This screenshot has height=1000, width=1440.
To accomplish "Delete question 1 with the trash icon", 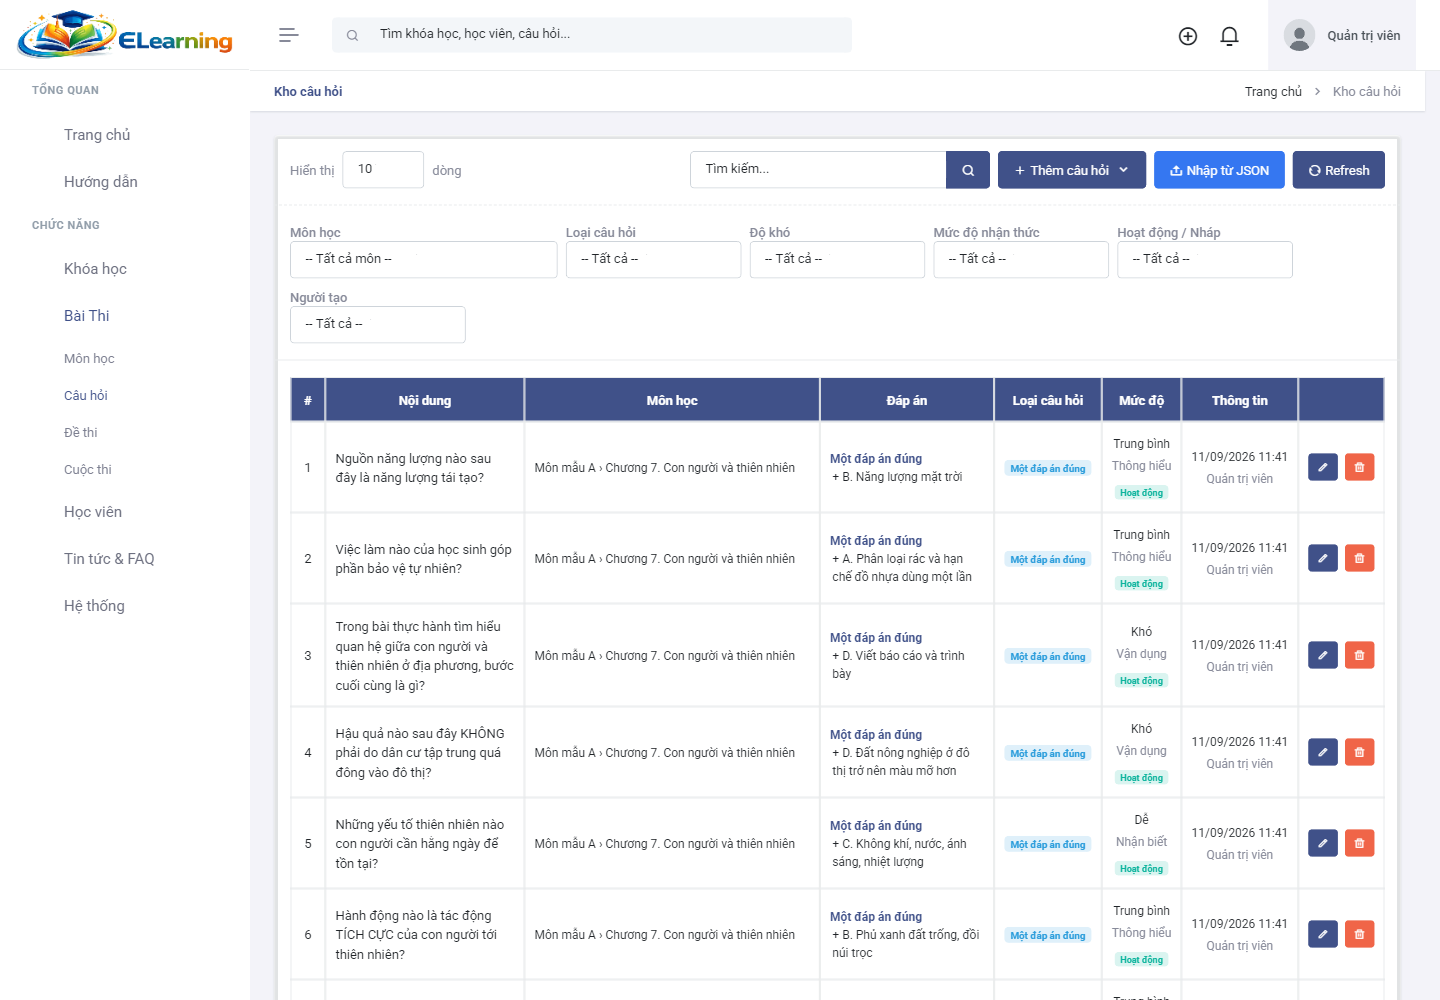I will point(1359,467).
